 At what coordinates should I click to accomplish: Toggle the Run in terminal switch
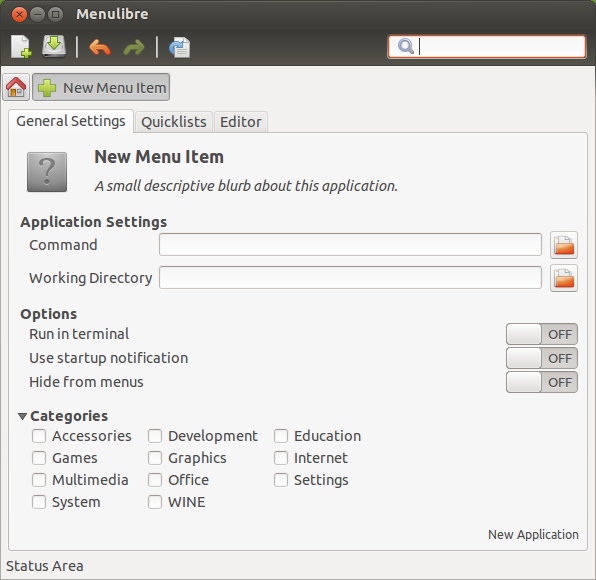[x=542, y=334]
